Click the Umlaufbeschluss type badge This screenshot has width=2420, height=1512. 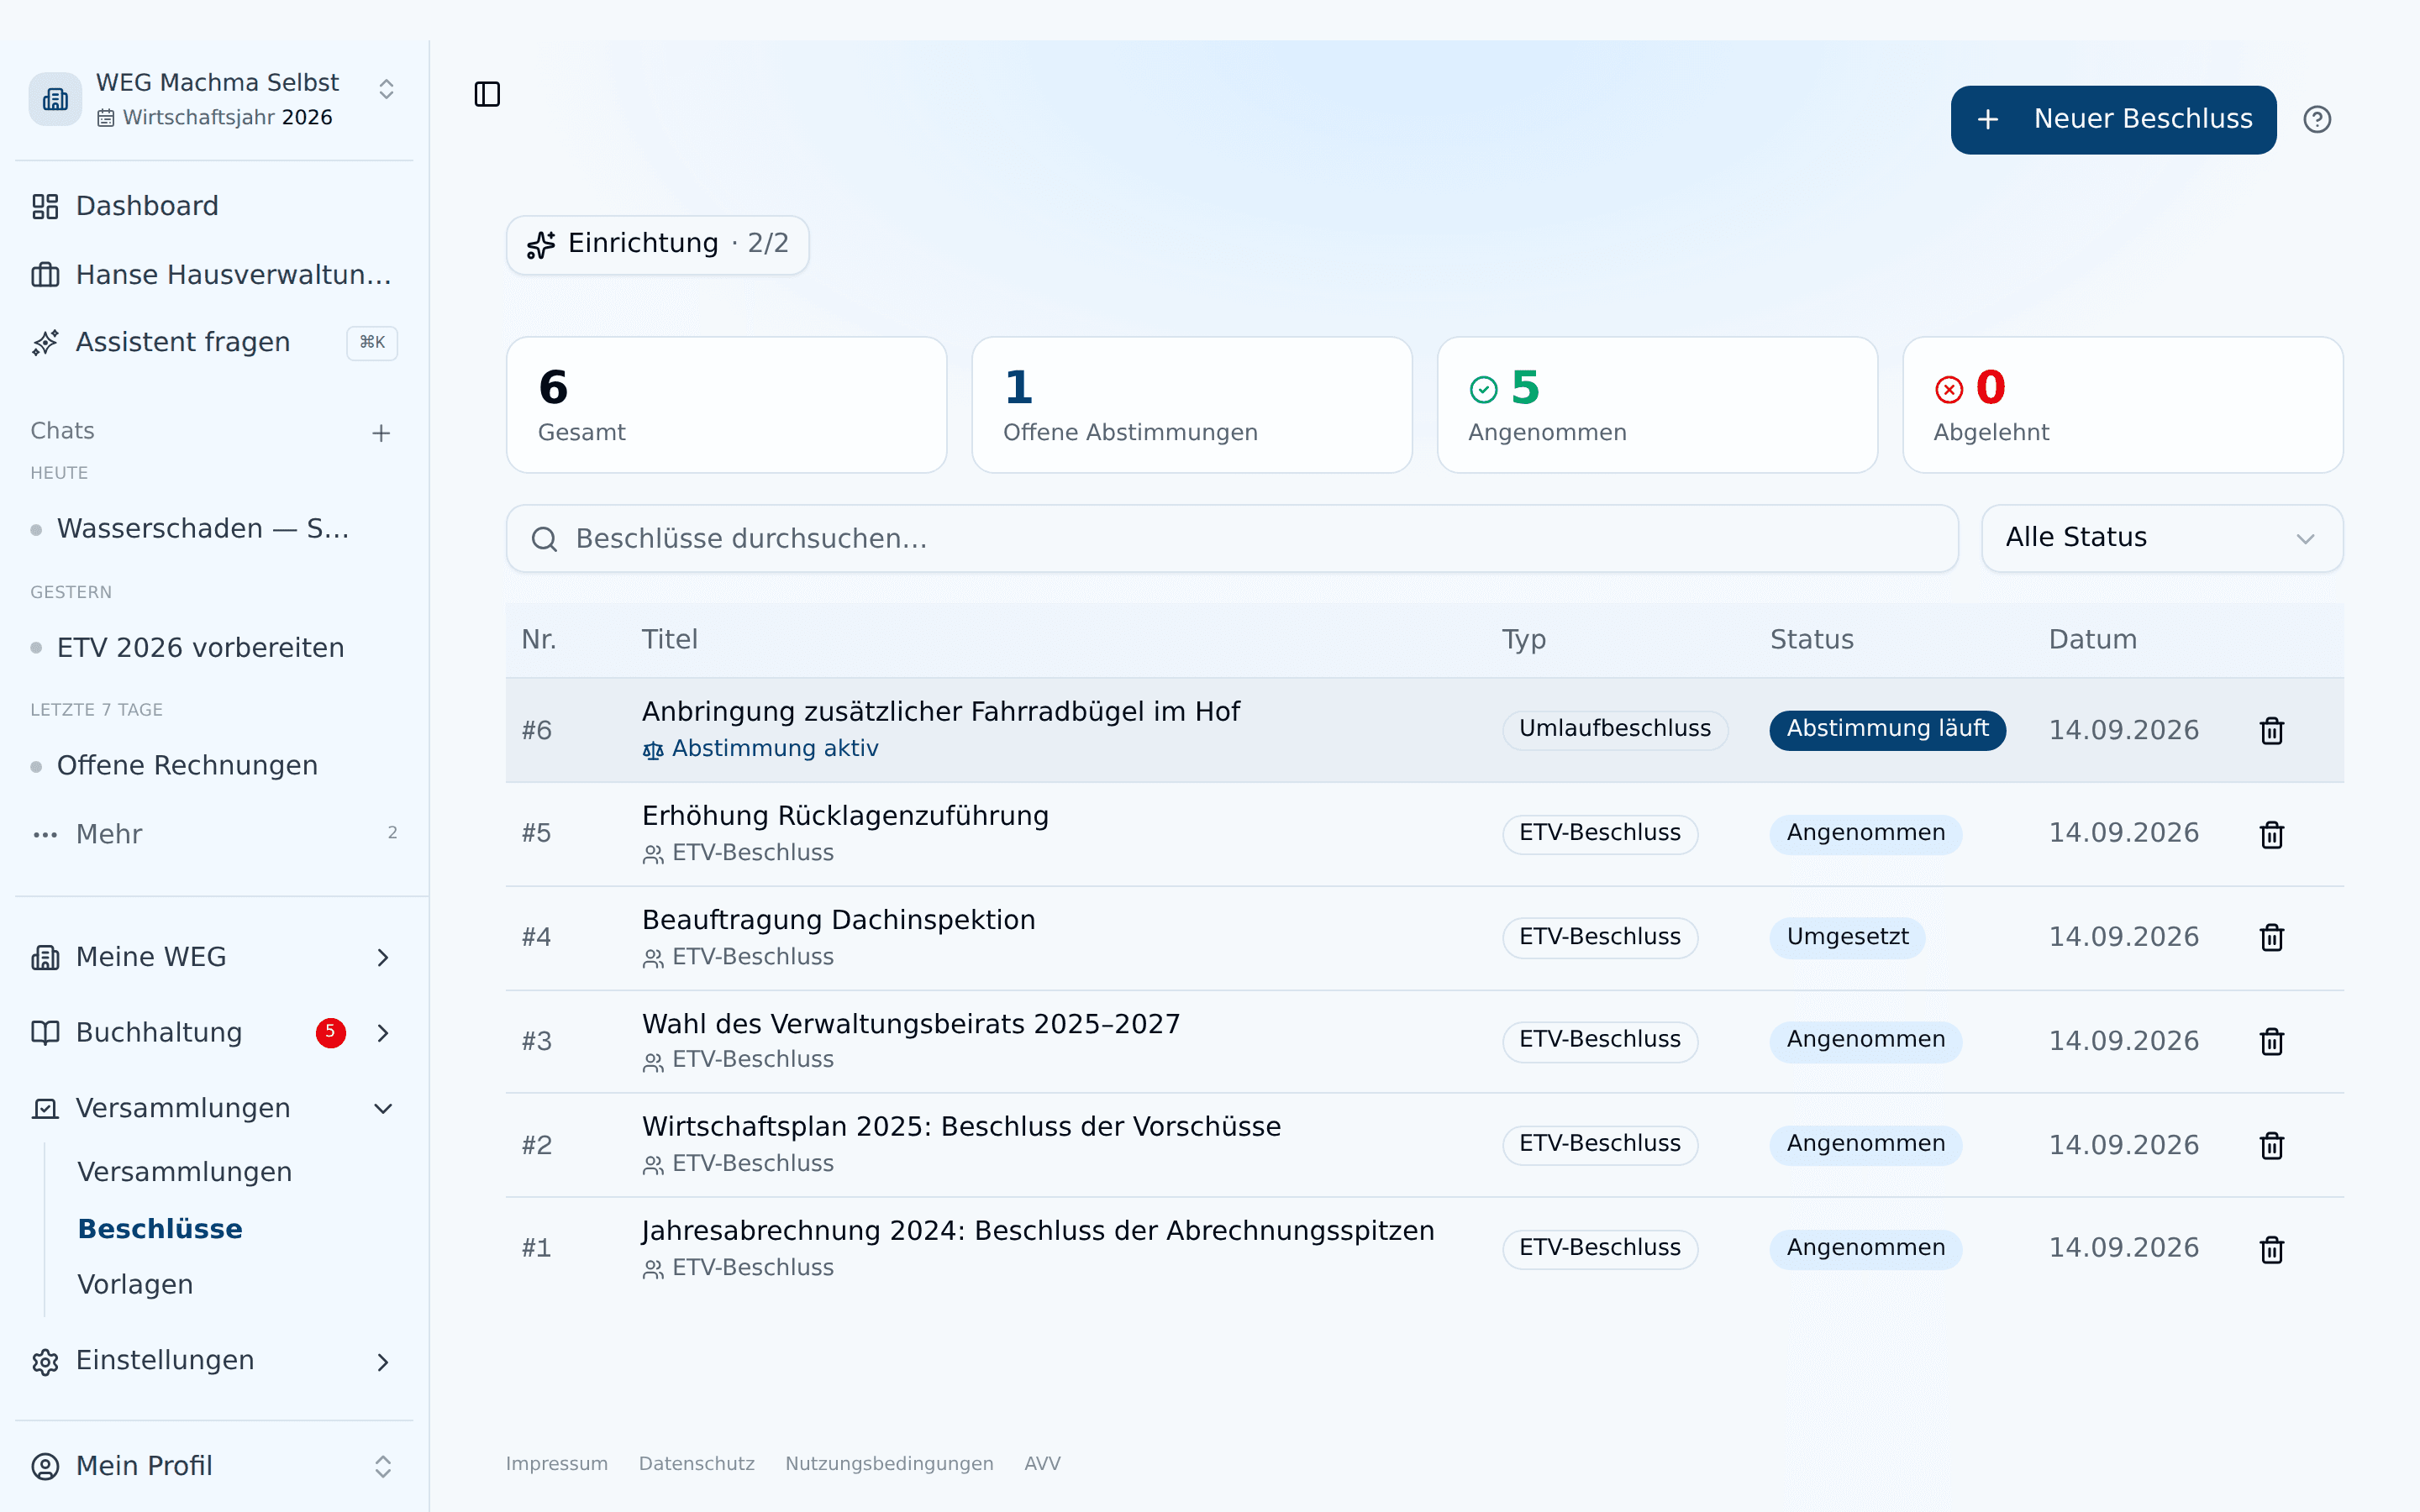click(1615, 729)
